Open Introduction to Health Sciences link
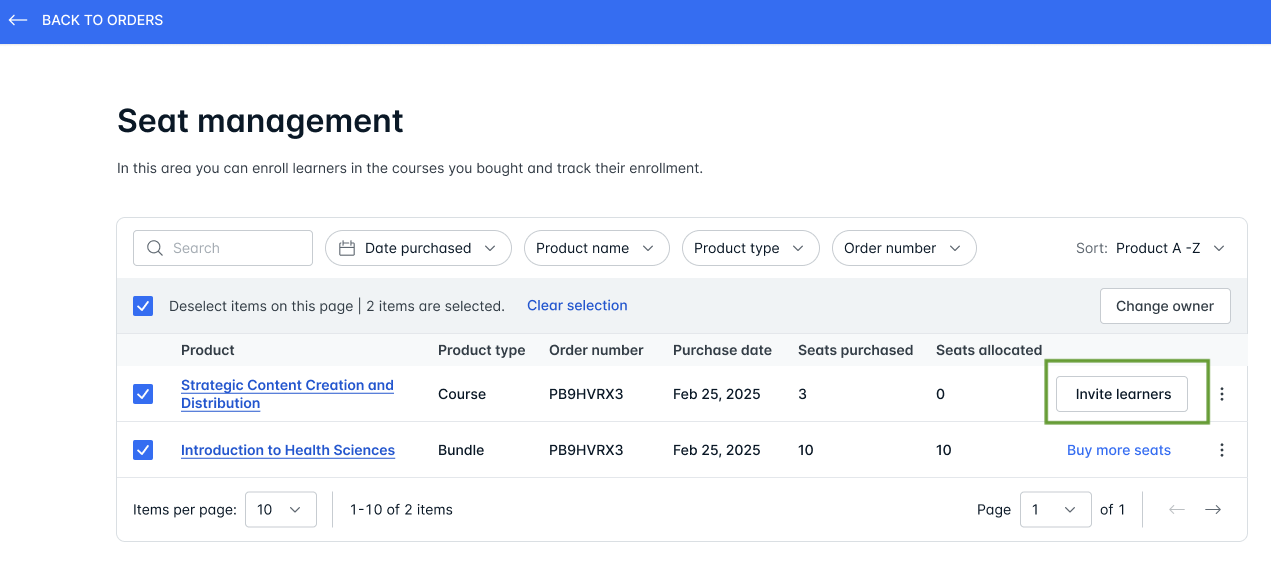 [x=288, y=450]
